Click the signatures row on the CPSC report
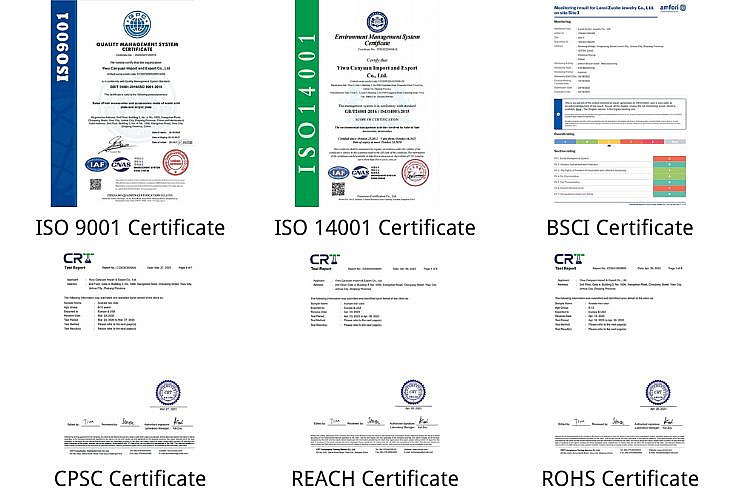Viewport: 750px width, 500px height. [x=132, y=423]
